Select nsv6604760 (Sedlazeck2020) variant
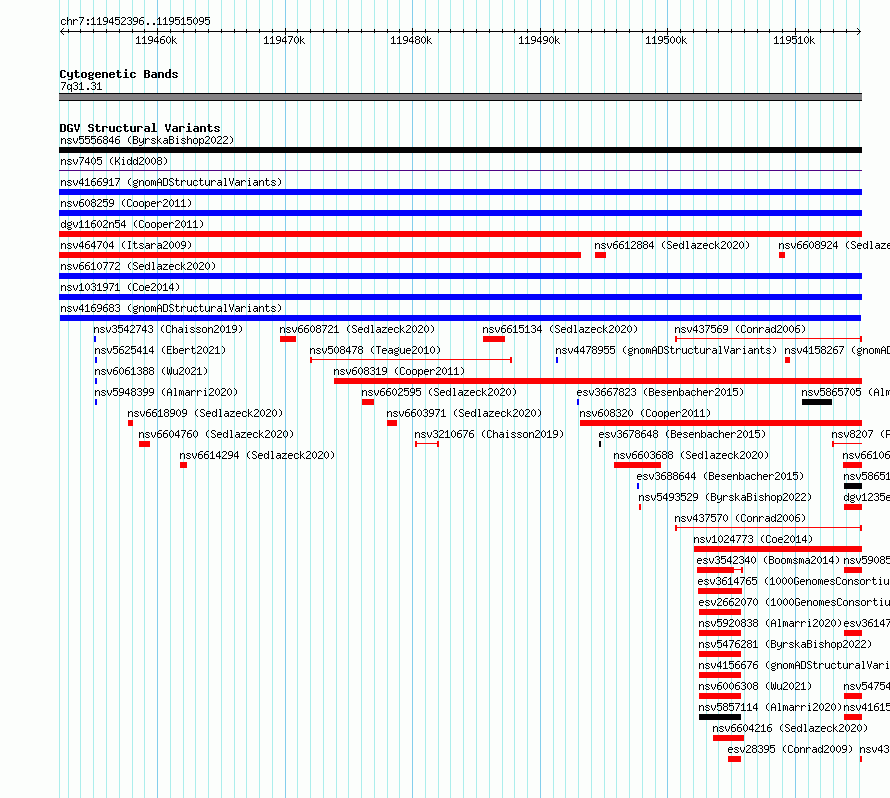The width and height of the screenshot is (890, 798). (x=216, y=434)
